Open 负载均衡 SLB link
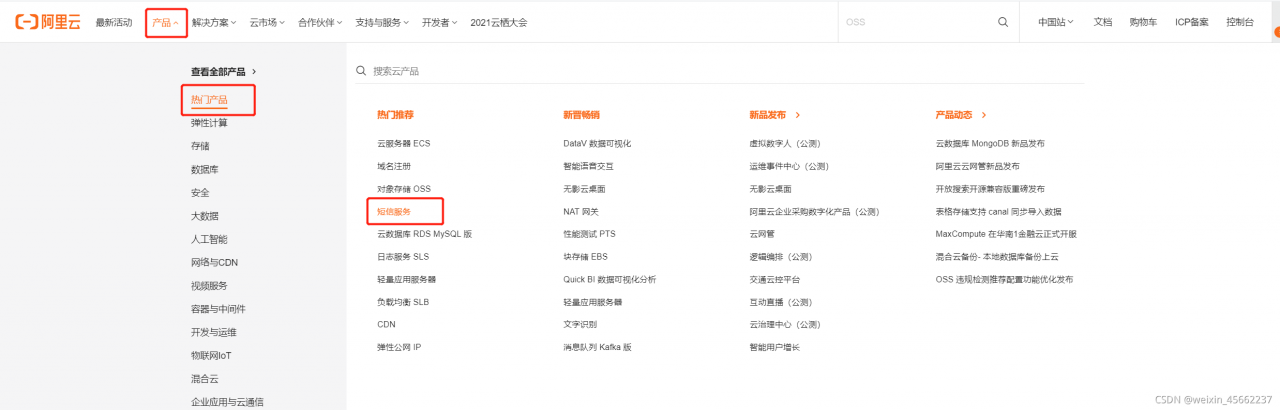 coord(403,302)
